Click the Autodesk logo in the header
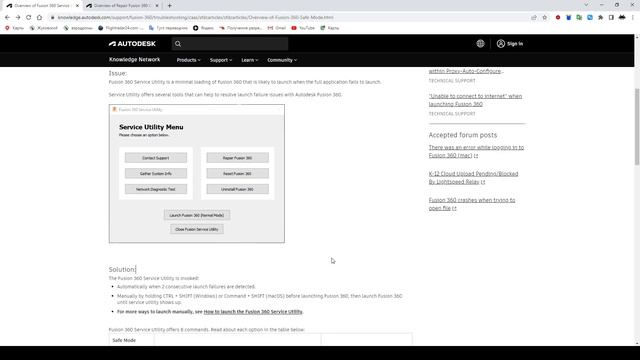This screenshot has height=360, width=640. tap(132, 44)
